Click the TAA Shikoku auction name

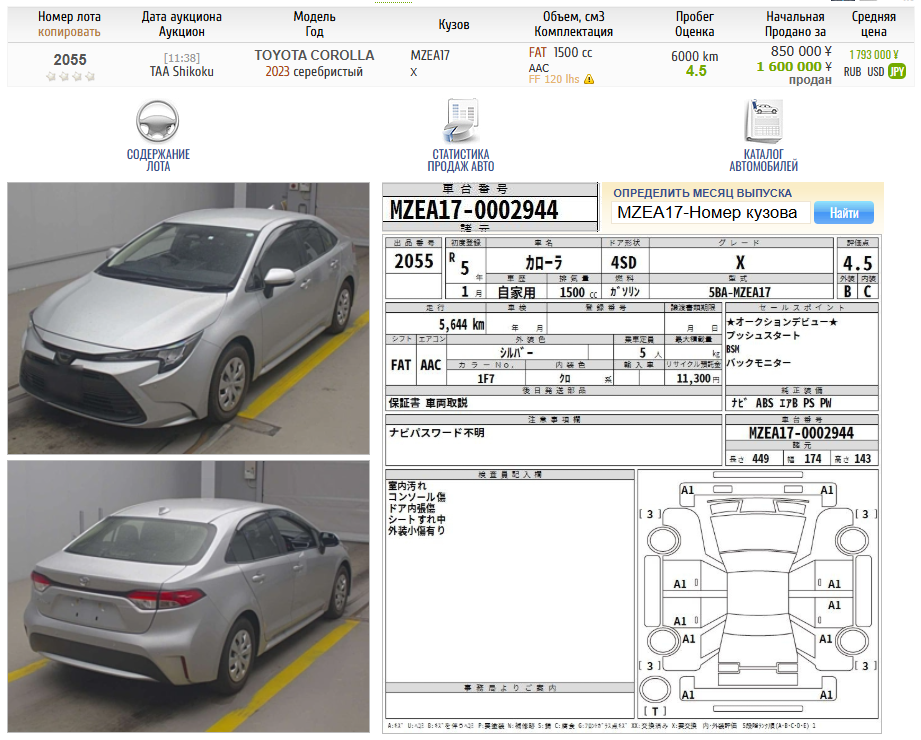pyautogui.click(x=181, y=72)
